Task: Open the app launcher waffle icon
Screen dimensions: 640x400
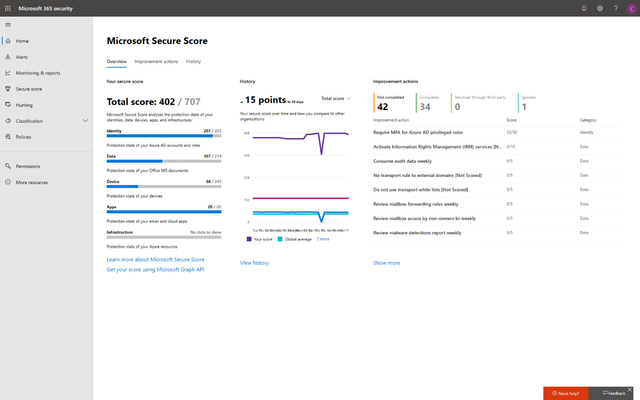Action: coord(8,8)
